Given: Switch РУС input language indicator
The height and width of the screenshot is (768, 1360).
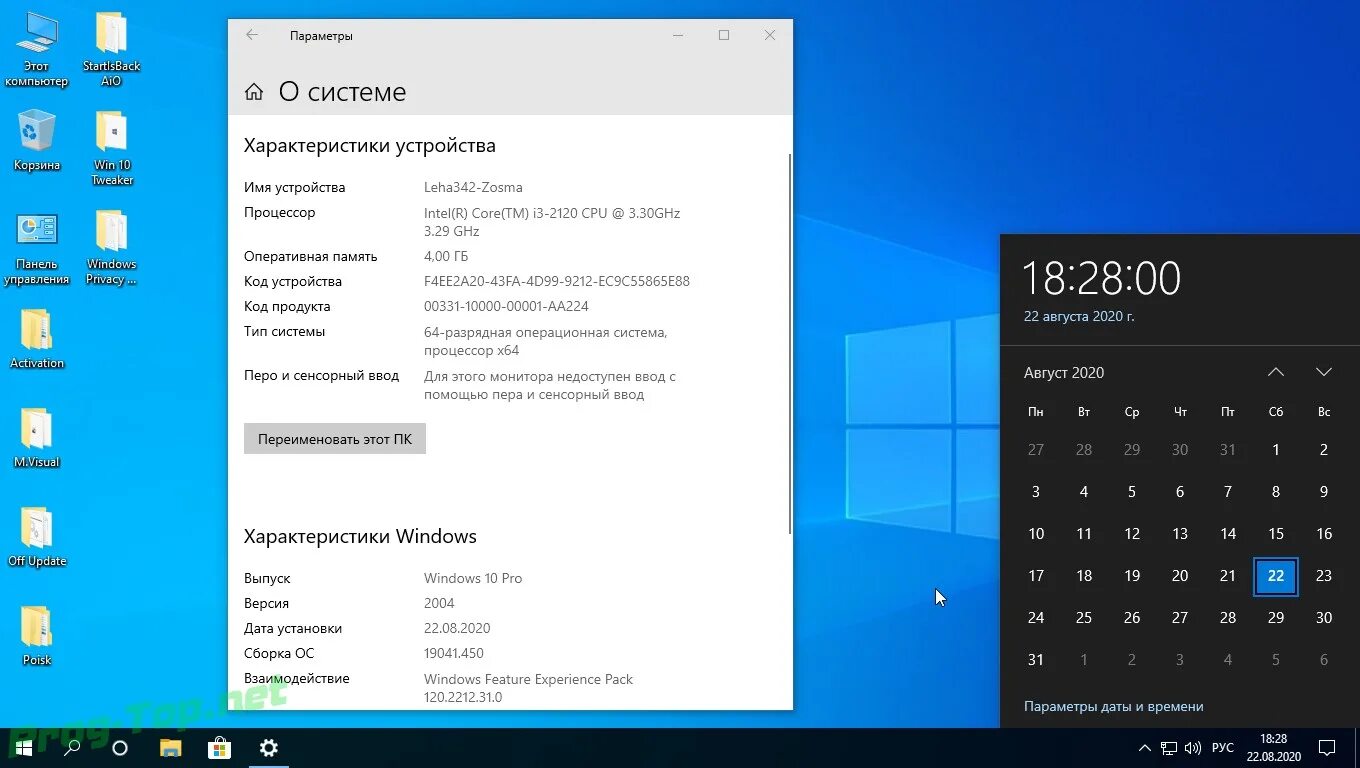Looking at the screenshot, I should (x=1223, y=748).
